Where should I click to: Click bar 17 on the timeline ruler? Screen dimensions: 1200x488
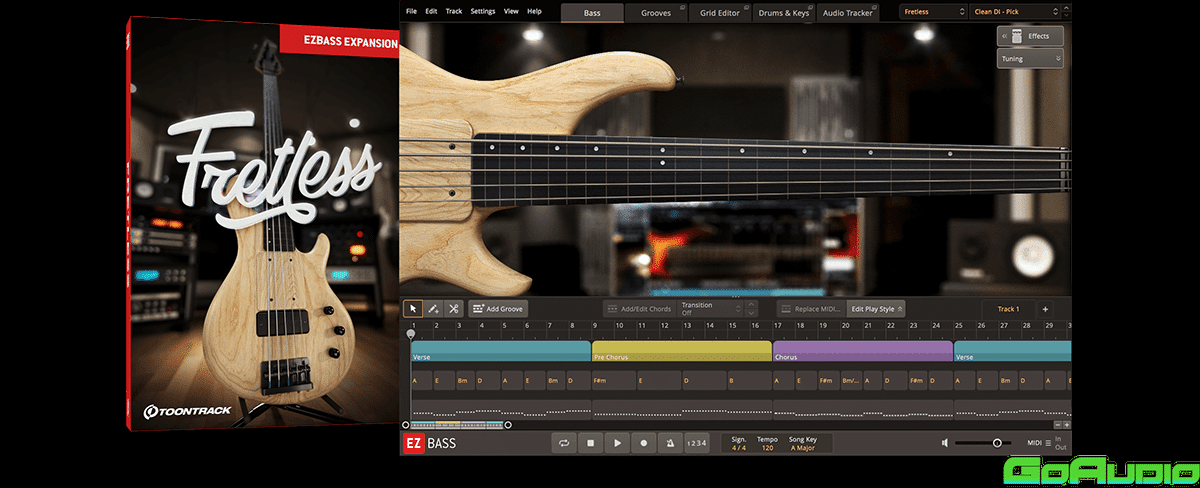pos(777,326)
